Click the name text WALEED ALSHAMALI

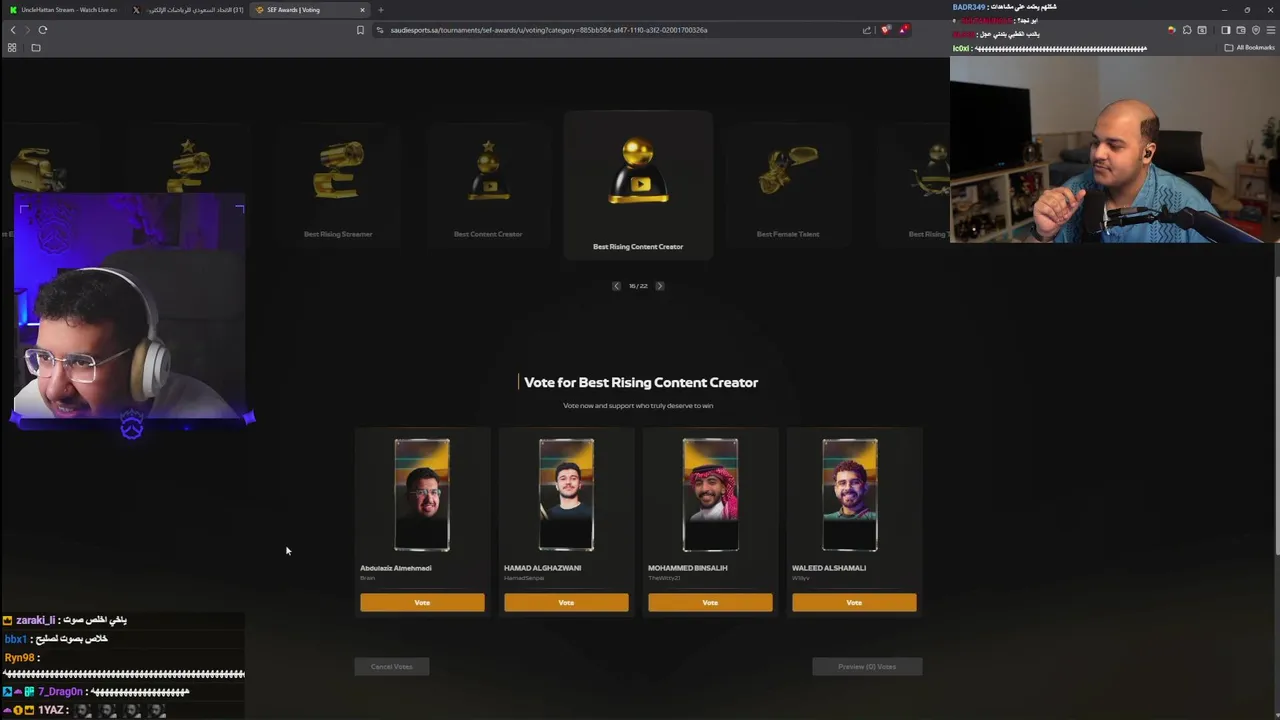click(829, 568)
